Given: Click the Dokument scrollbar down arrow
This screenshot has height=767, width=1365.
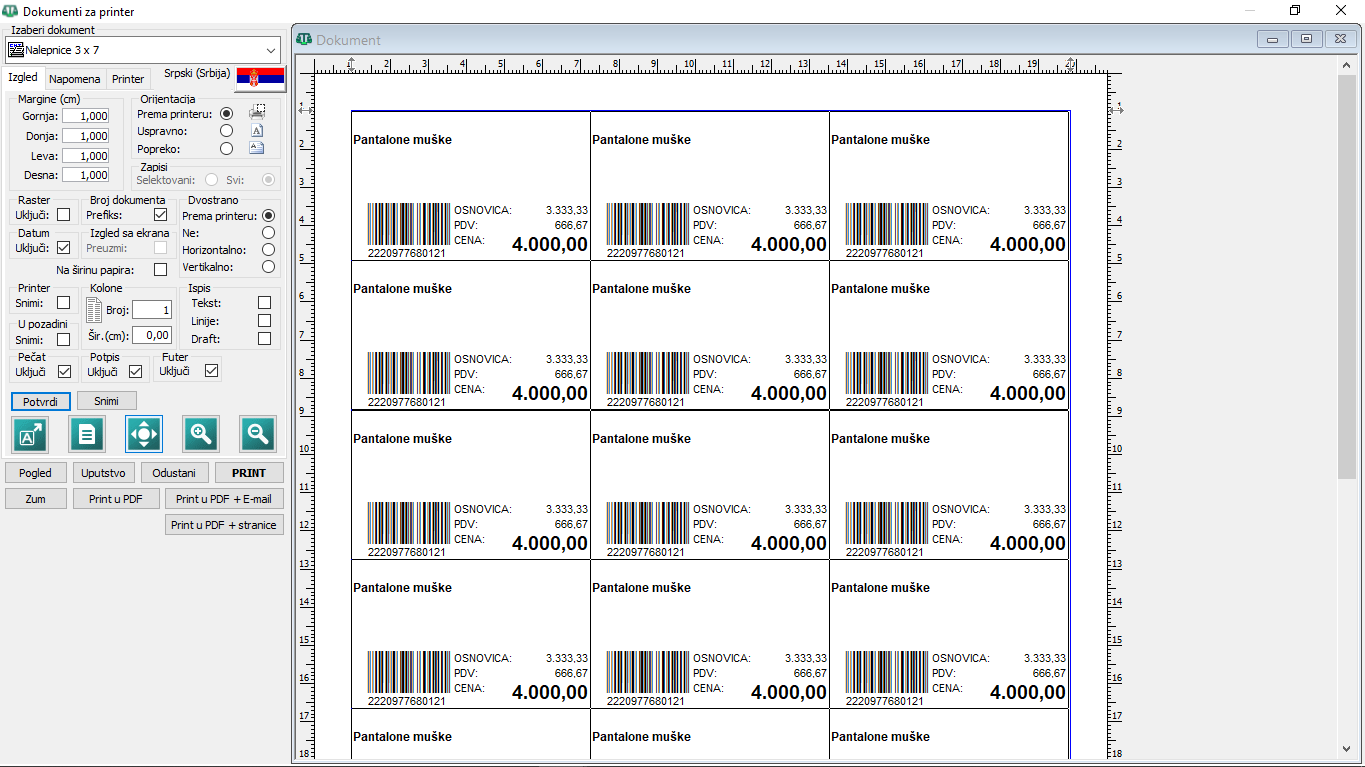Looking at the screenshot, I should click(1347, 748).
